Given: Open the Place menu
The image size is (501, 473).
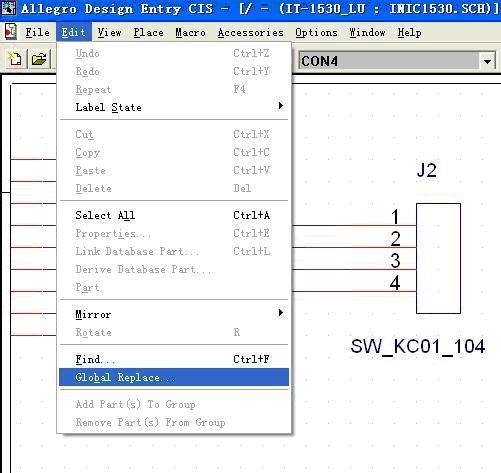Looking at the screenshot, I should (148, 32).
